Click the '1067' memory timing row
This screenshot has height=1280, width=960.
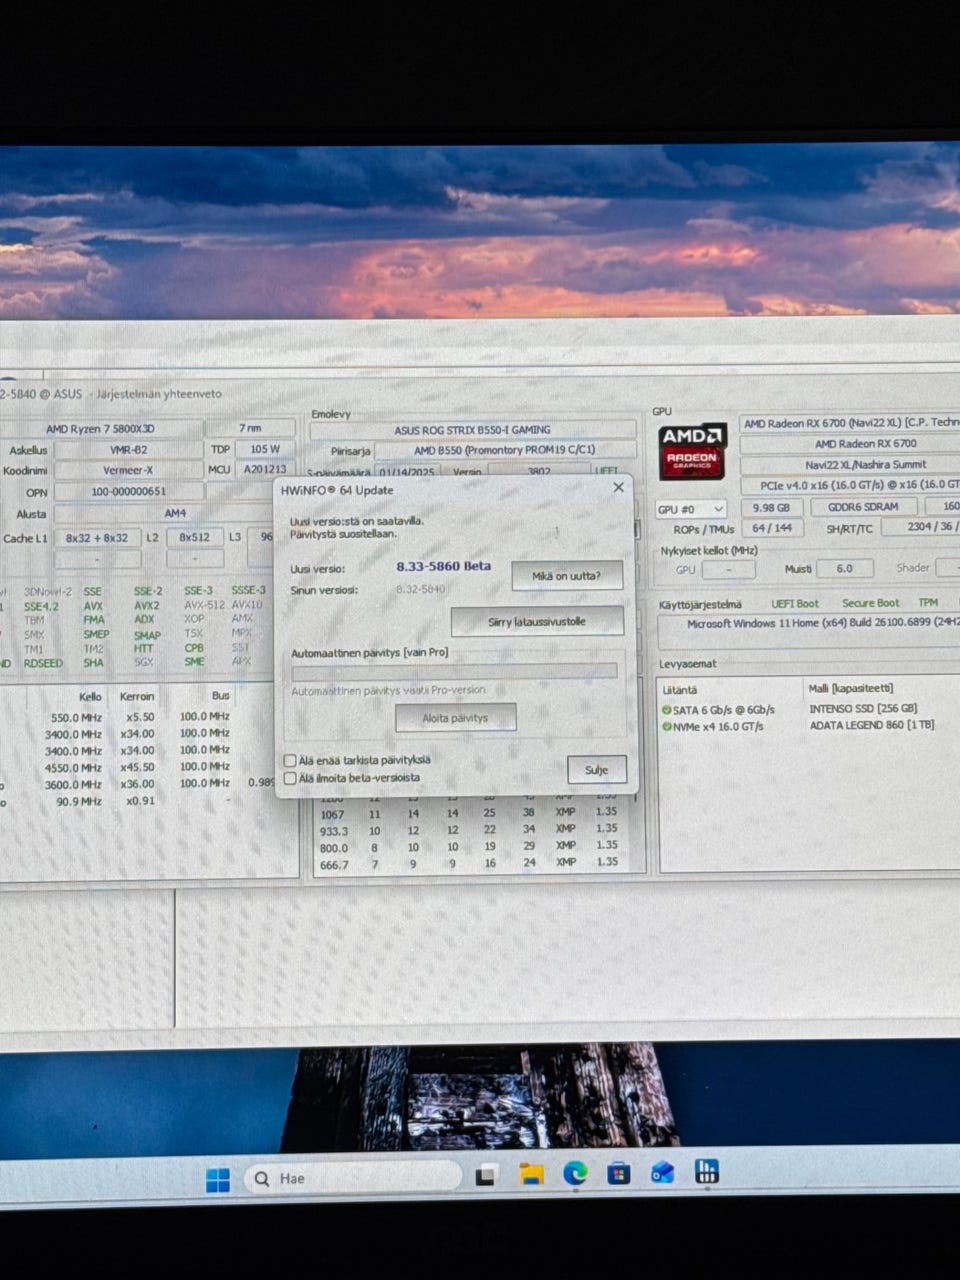(x=470, y=813)
